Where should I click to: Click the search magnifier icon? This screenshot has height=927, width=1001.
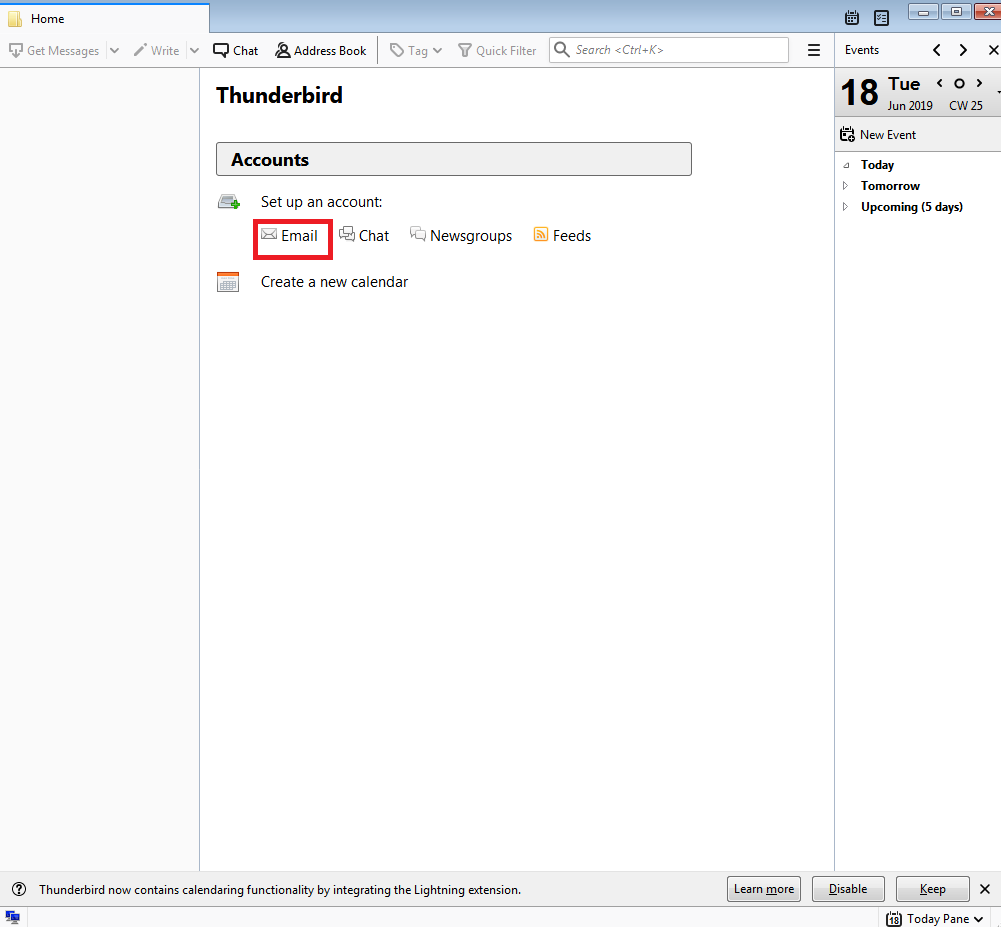pyautogui.click(x=561, y=50)
